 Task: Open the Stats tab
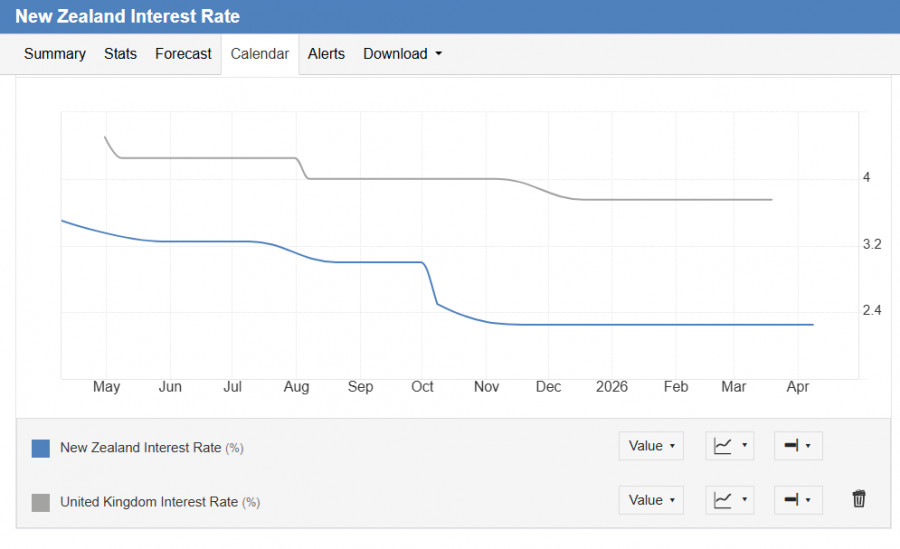click(x=121, y=54)
